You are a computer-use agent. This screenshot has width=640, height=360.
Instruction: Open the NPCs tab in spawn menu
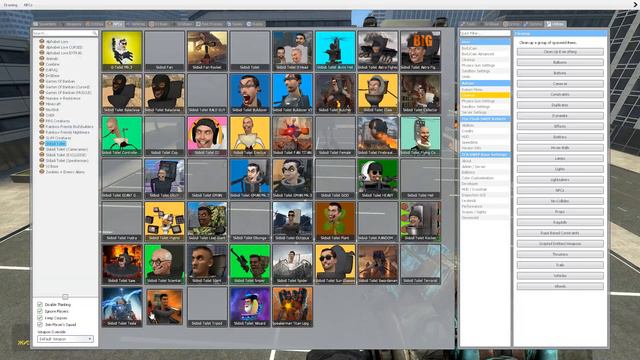pyautogui.click(x=115, y=24)
